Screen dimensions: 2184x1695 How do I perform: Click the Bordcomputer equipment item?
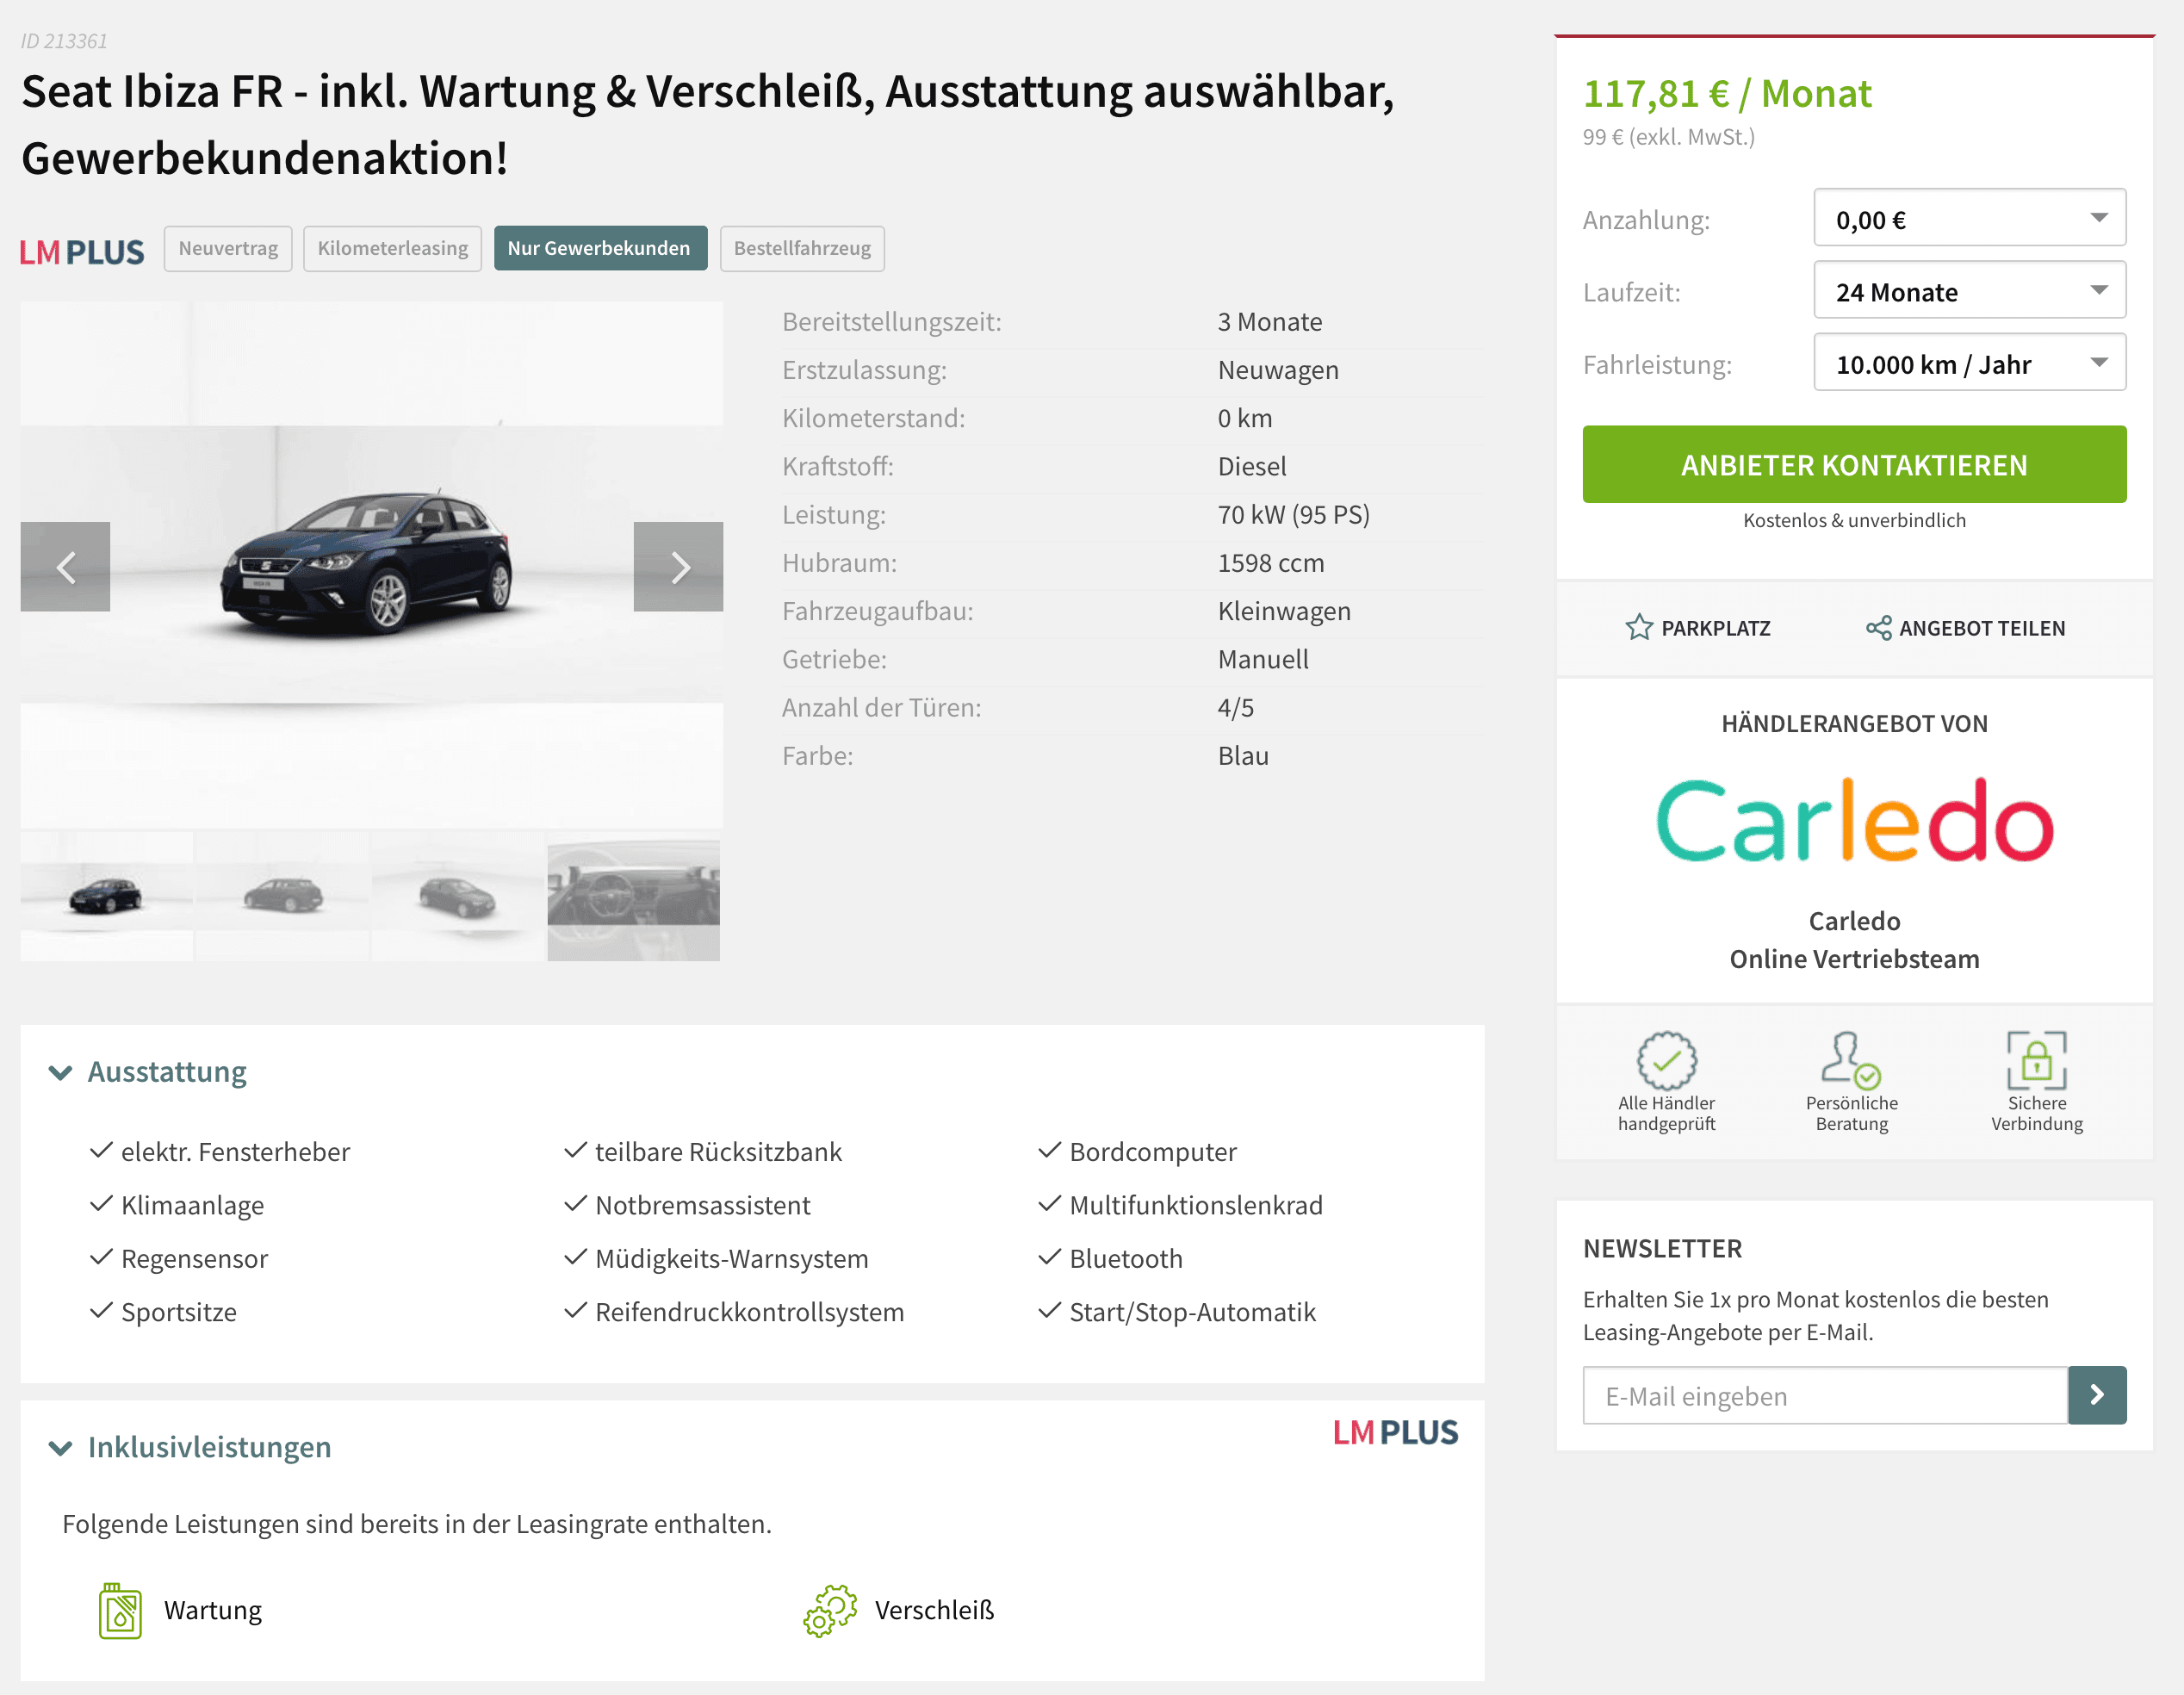[1153, 1152]
